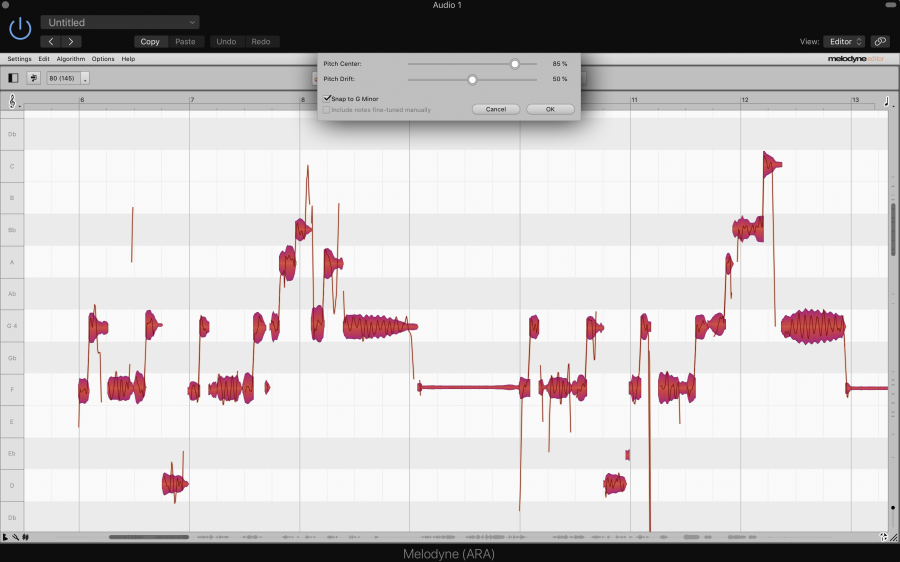Select the D note blob before bar 7
The width and height of the screenshot is (900, 562).
[x=174, y=485]
